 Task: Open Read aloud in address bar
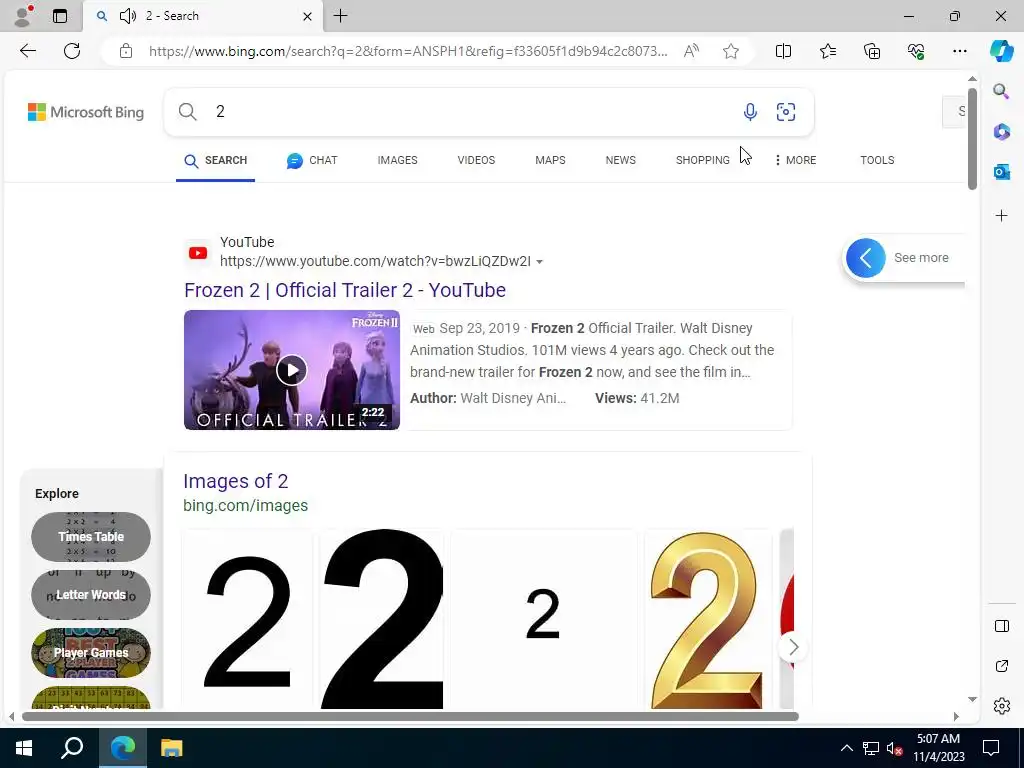[x=691, y=51]
